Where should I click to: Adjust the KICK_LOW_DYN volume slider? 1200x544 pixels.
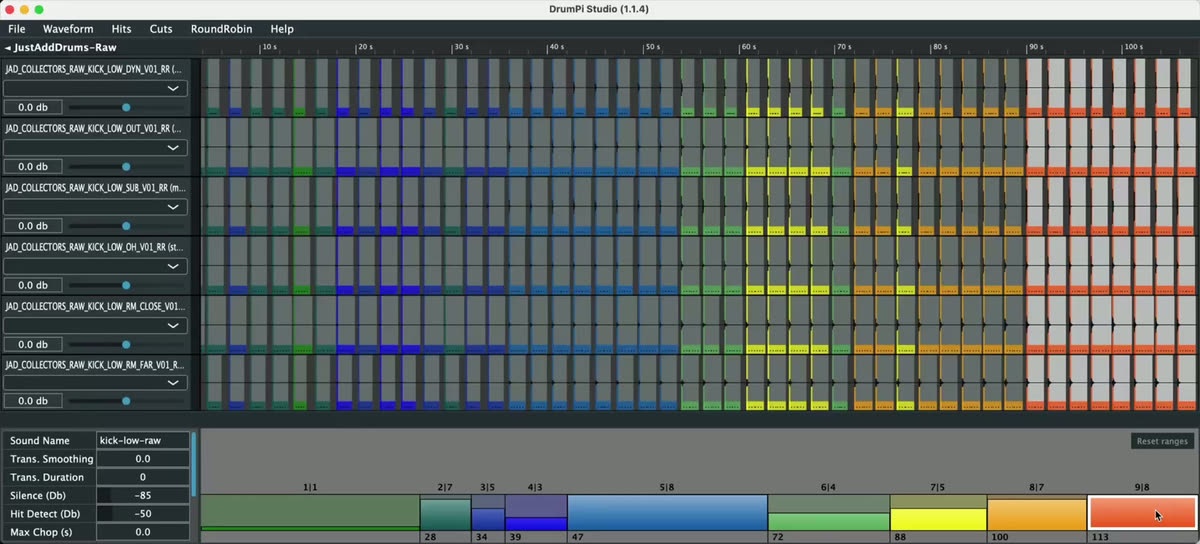pos(126,107)
